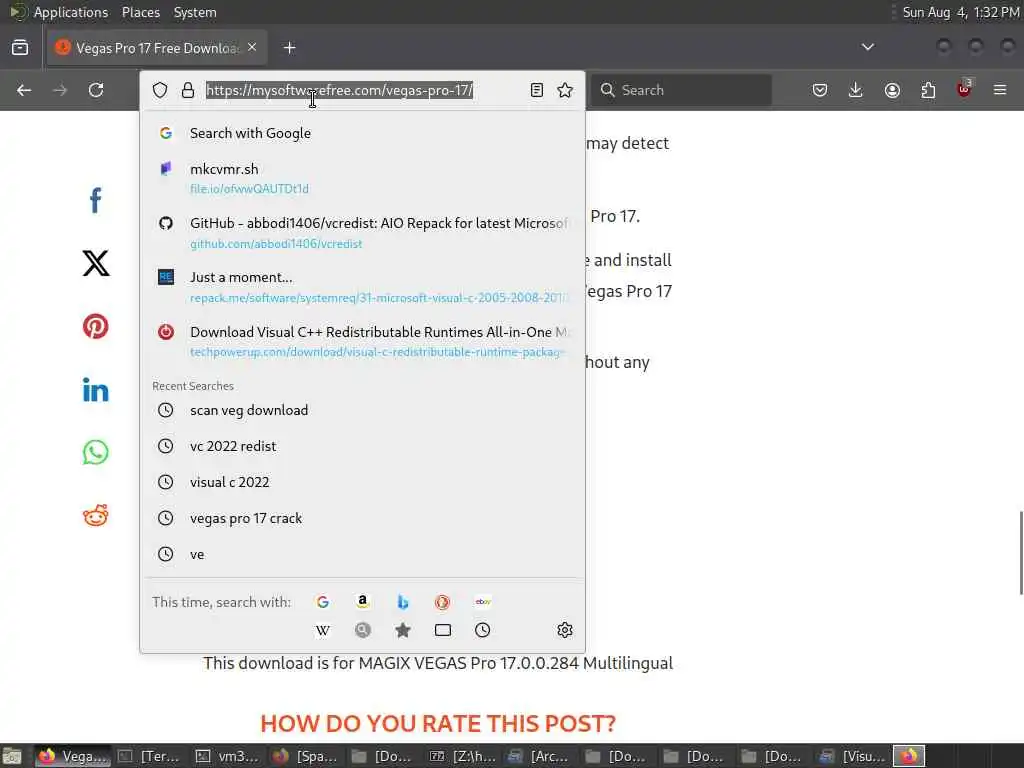This screenshot has height=768, width=1024.
Task: Switch to the [Z:\h... taskbar window
Action: pyautogui.click(x=462, y=756)
